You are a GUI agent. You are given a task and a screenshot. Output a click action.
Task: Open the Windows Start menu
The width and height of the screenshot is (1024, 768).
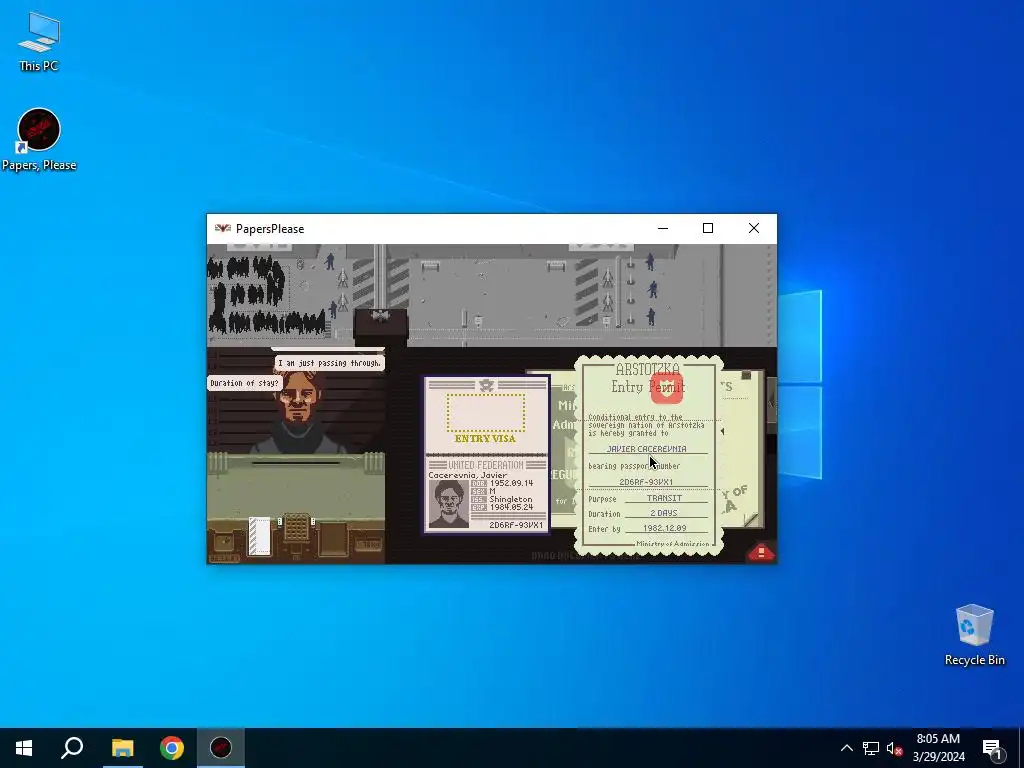(x=24, y=748)
